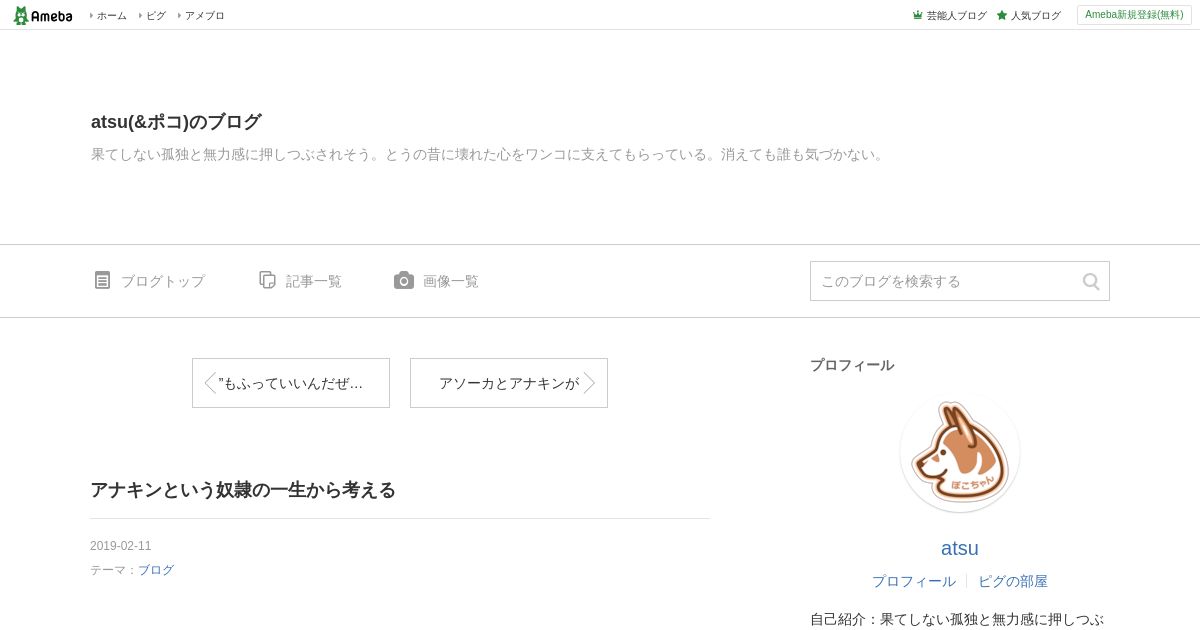This screenshot has height=630, width=1200.
Task: Click the magnifier search icon
Action: click(x=1091, y=281)
